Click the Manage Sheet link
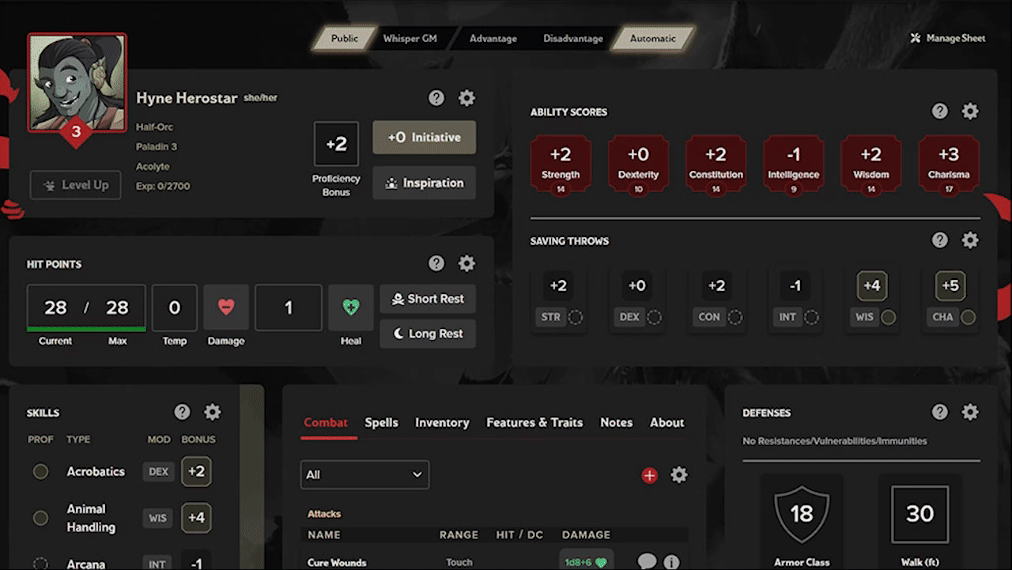The height and width of the screenshot is (570, 1012). 948,38
